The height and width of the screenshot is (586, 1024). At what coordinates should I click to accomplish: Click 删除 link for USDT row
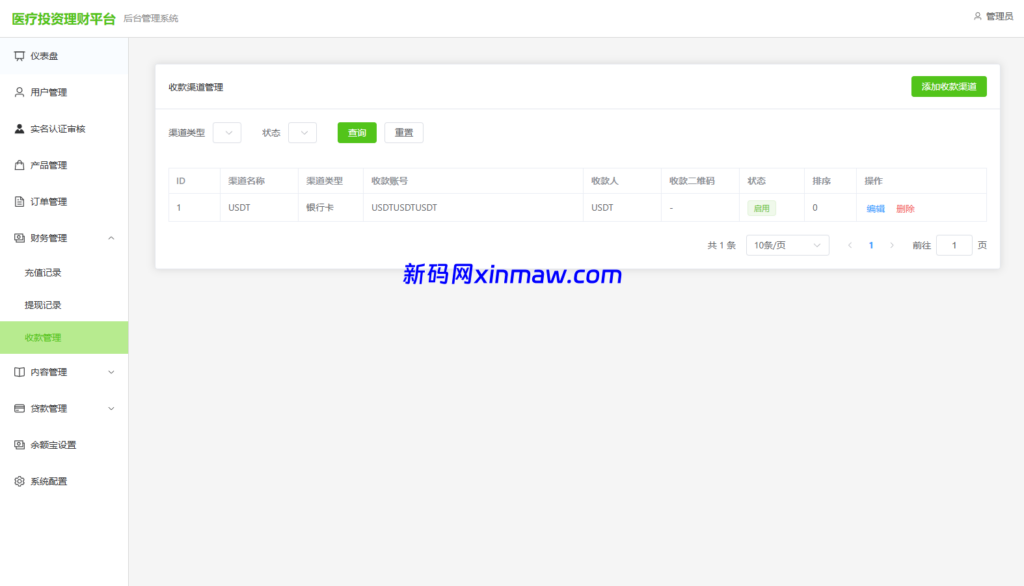click(905, 208)
